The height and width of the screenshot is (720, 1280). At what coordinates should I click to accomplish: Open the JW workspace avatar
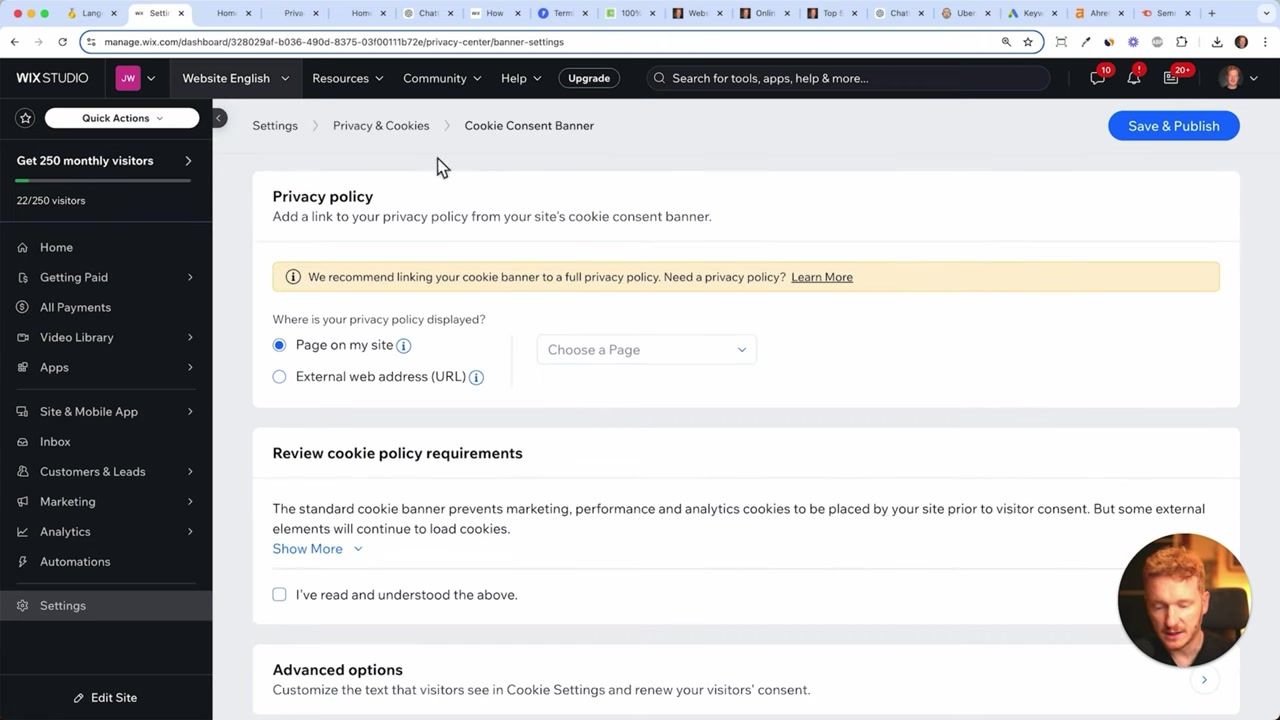click(128, 78)
